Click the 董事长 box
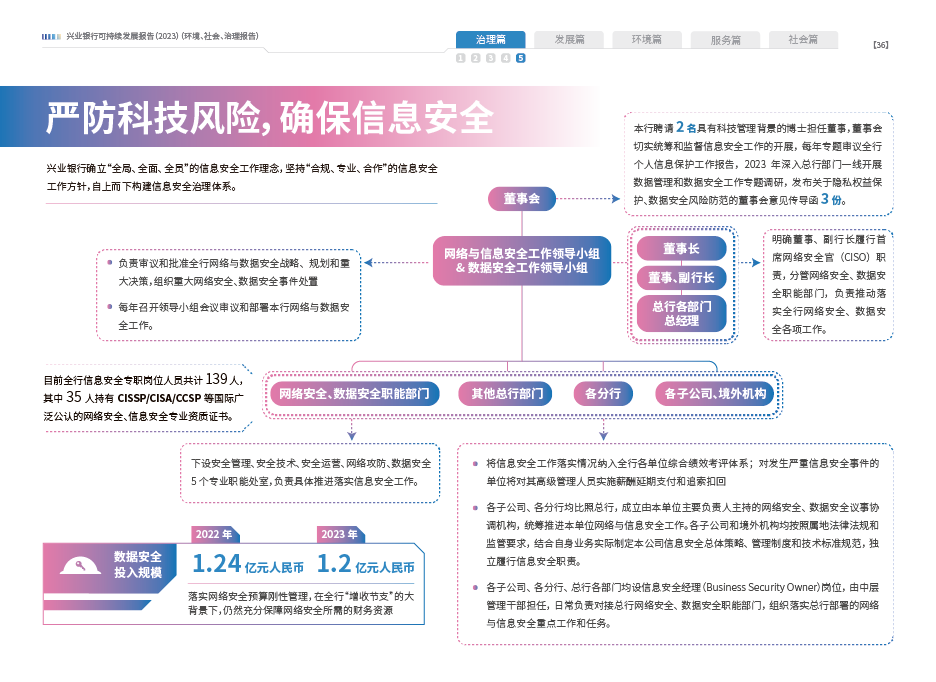 681,248
